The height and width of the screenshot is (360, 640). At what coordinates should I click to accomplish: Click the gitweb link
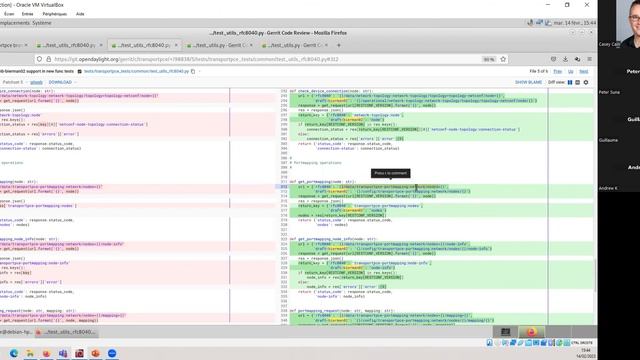(x=36, y=82)
